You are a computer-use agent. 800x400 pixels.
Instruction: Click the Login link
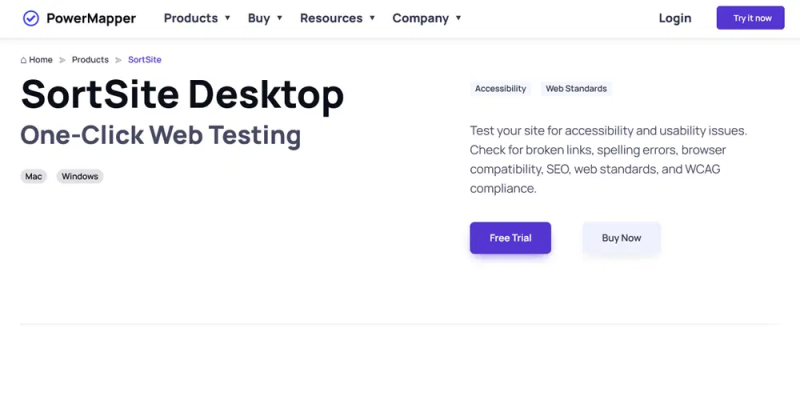tap(675, 18)
